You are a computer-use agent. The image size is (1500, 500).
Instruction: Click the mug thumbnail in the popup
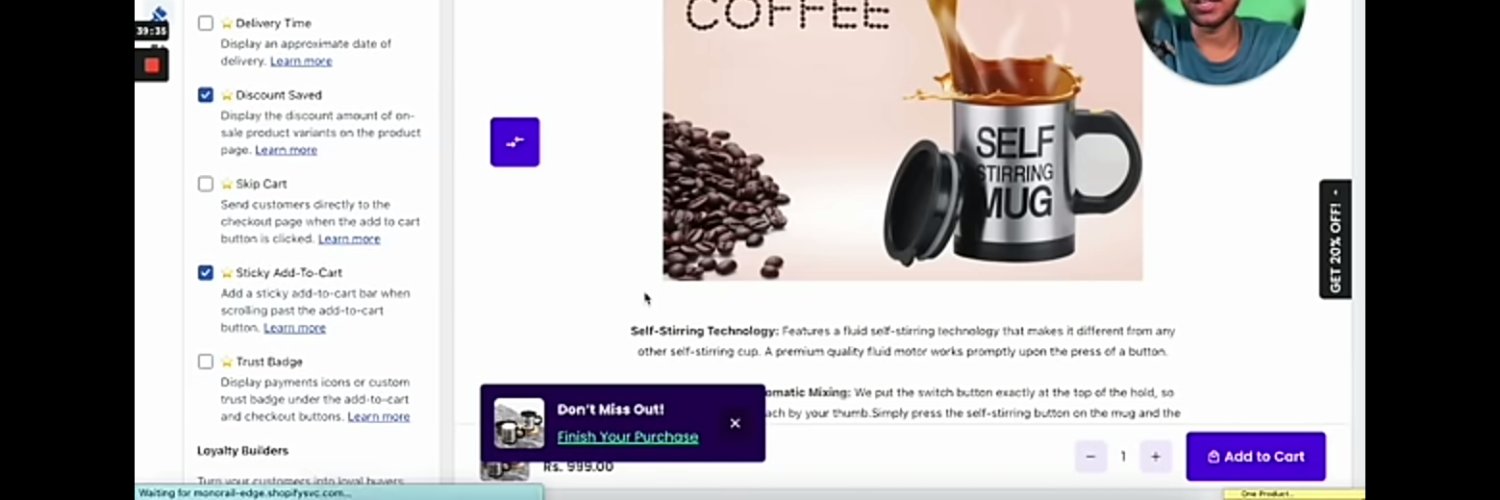(x=519, y=423)
